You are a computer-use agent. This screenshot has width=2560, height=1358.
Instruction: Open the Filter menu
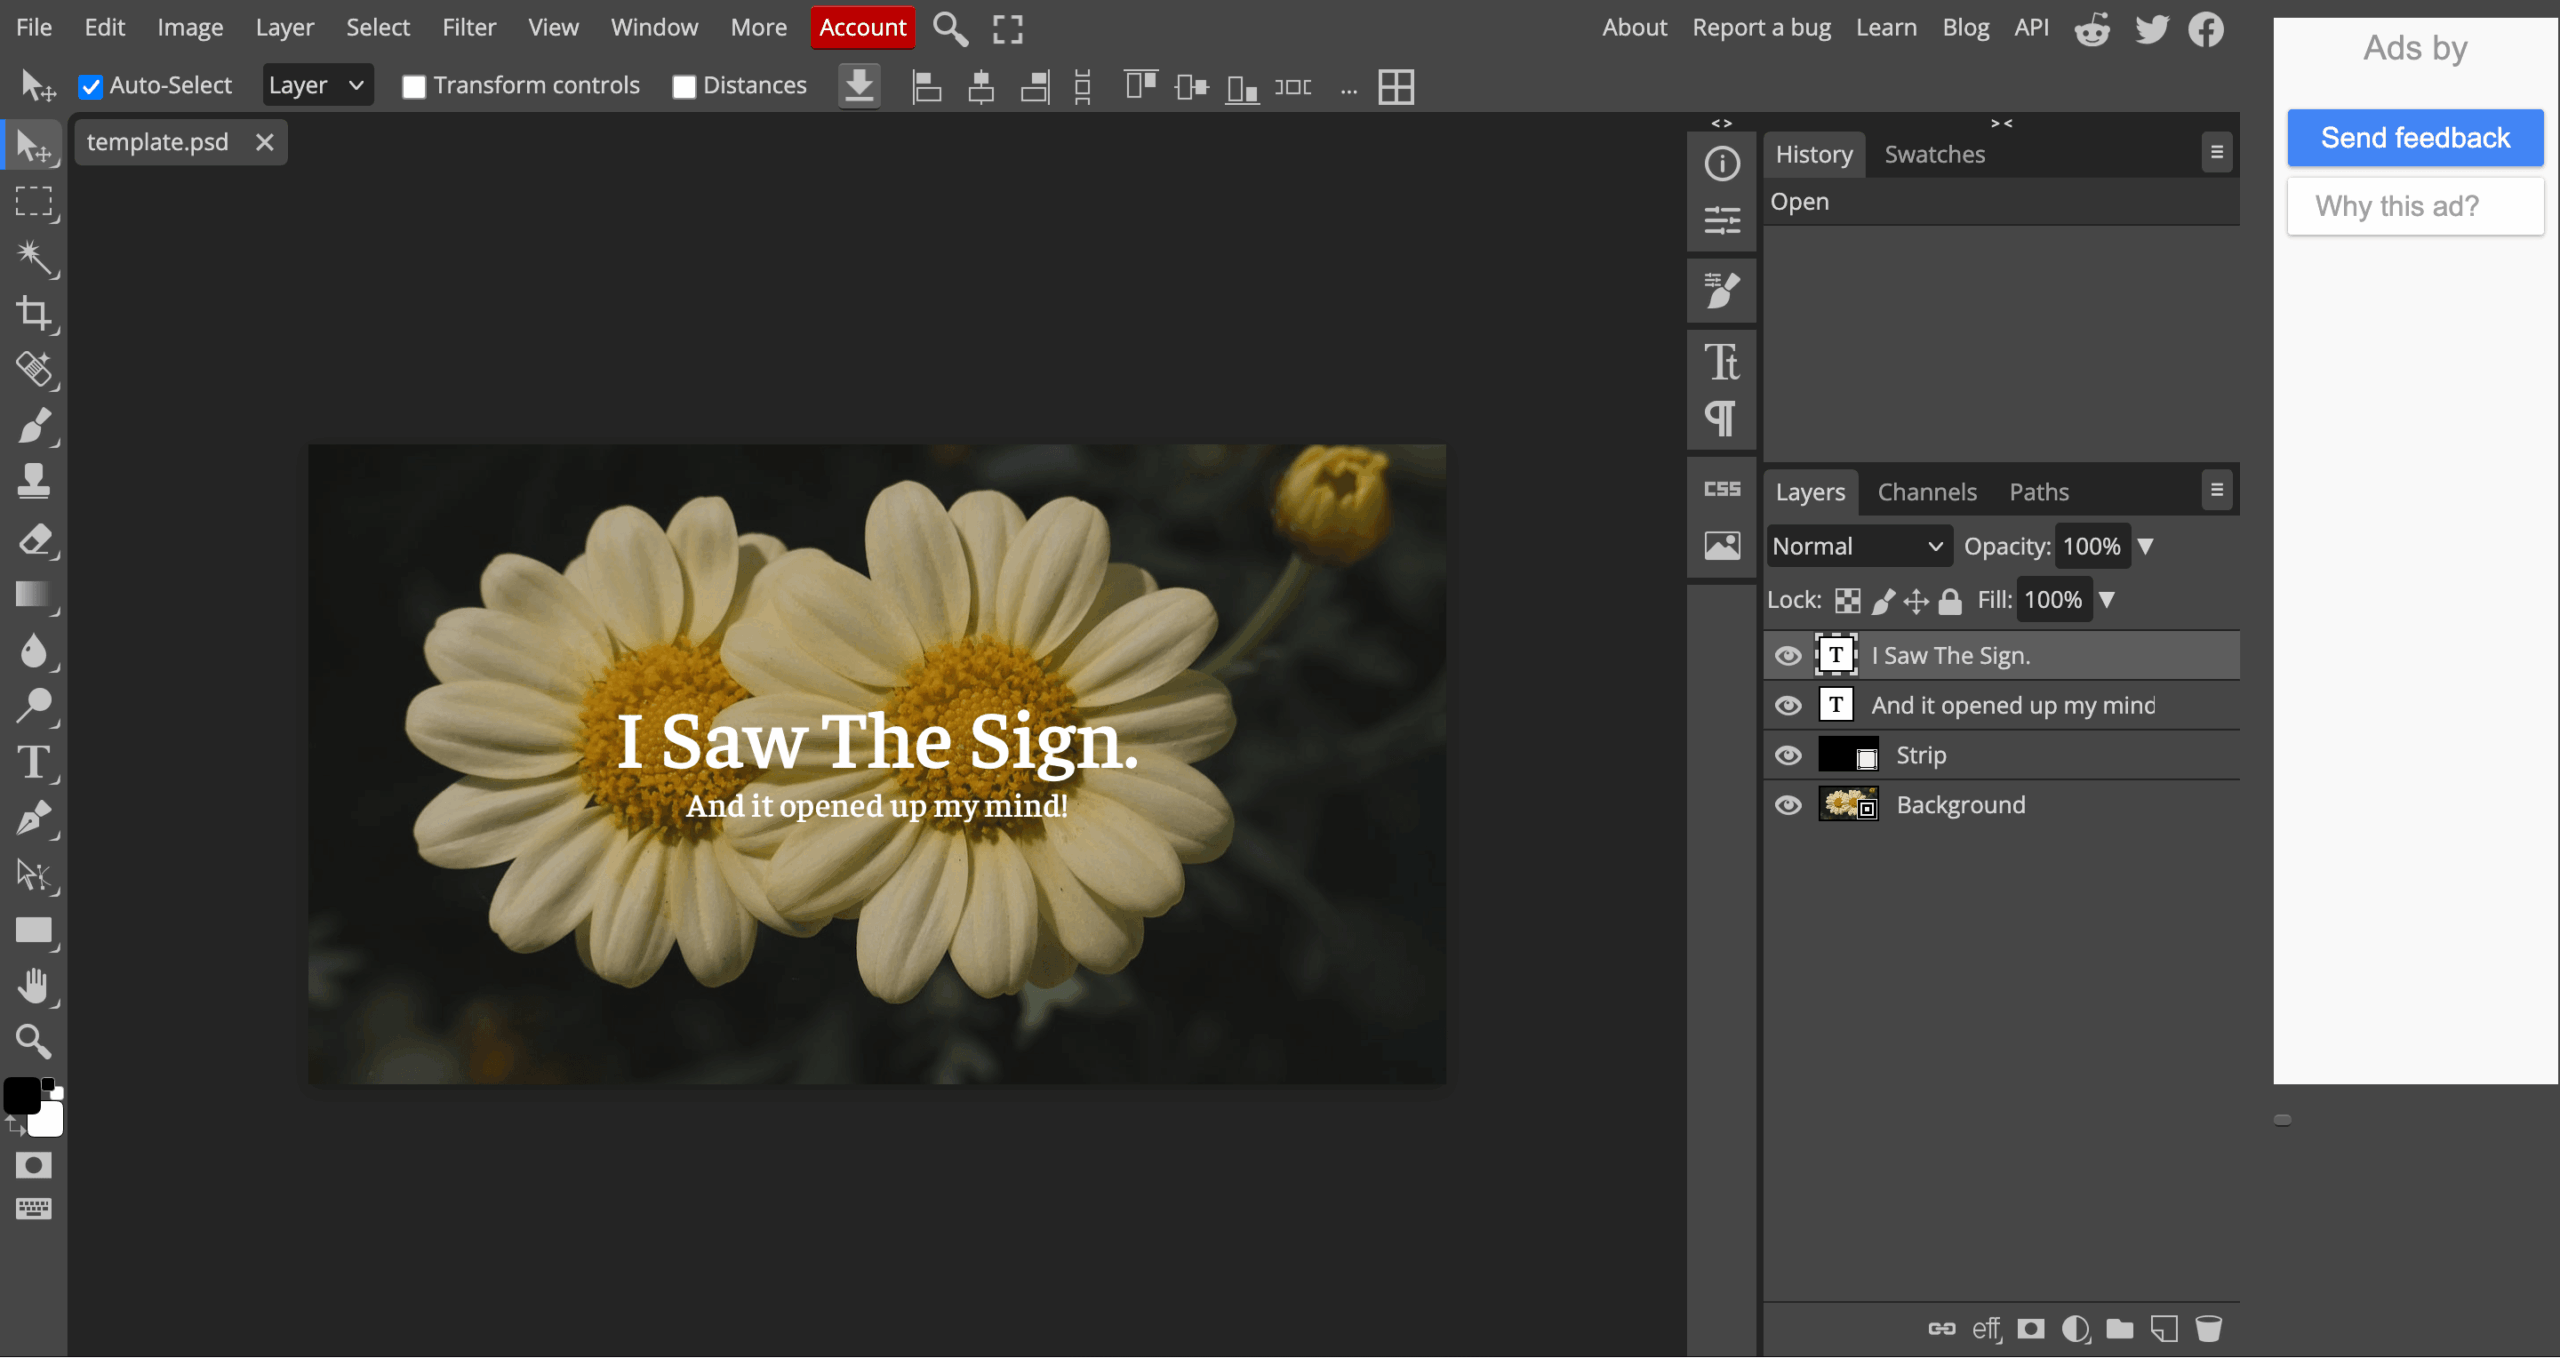tap(469, 27)
